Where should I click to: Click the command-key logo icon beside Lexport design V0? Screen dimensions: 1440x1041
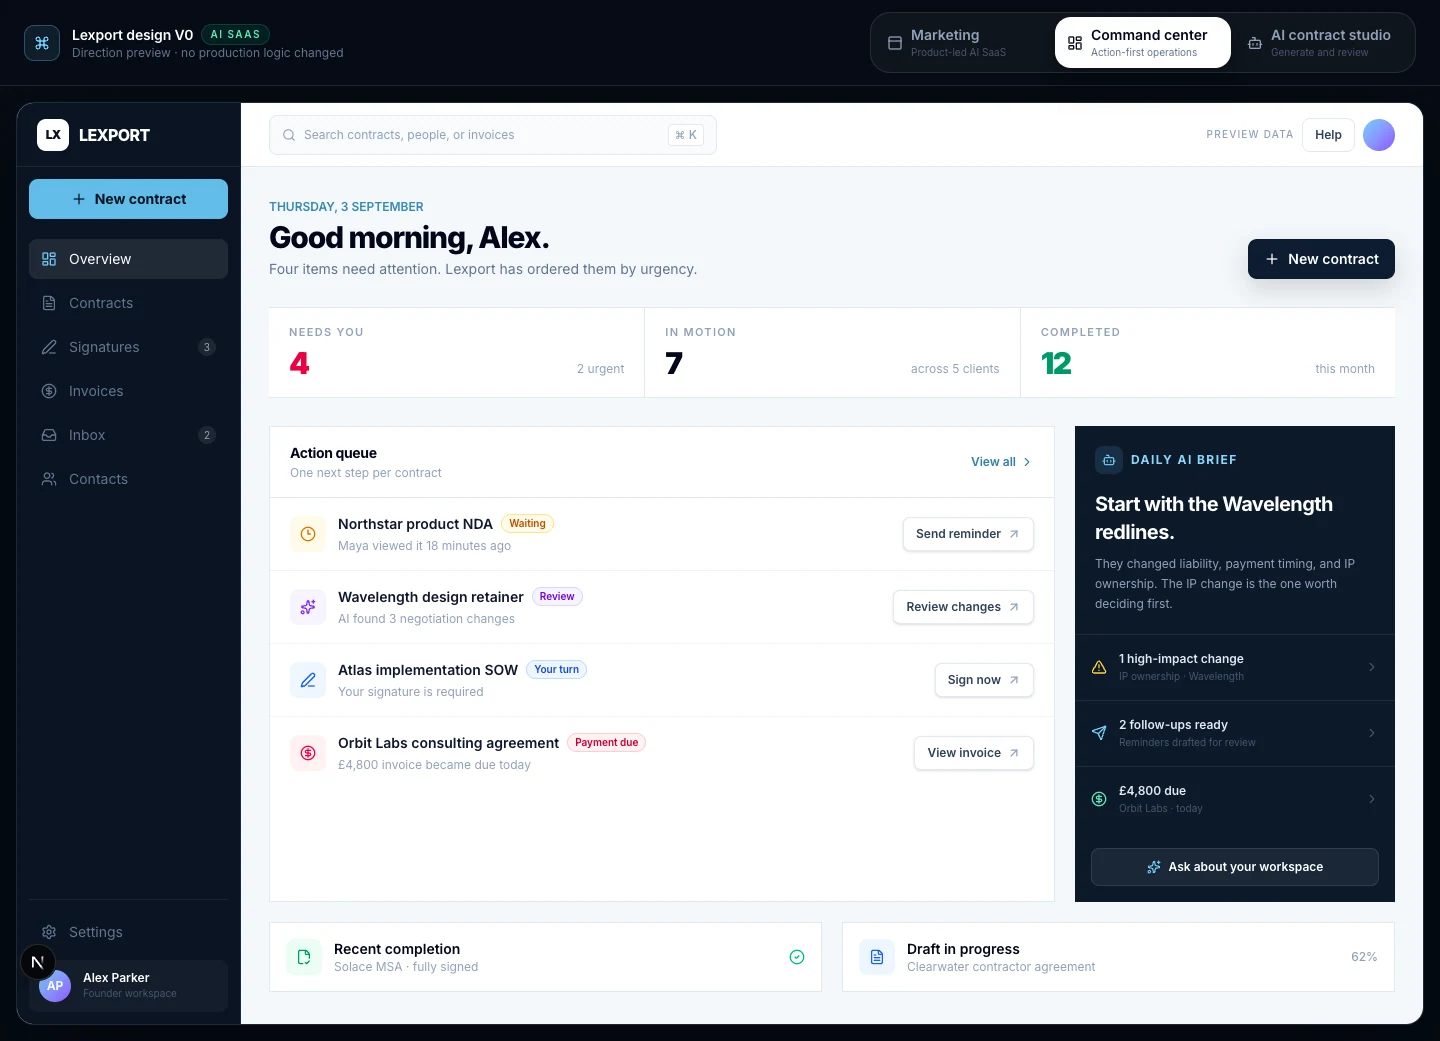42,43
